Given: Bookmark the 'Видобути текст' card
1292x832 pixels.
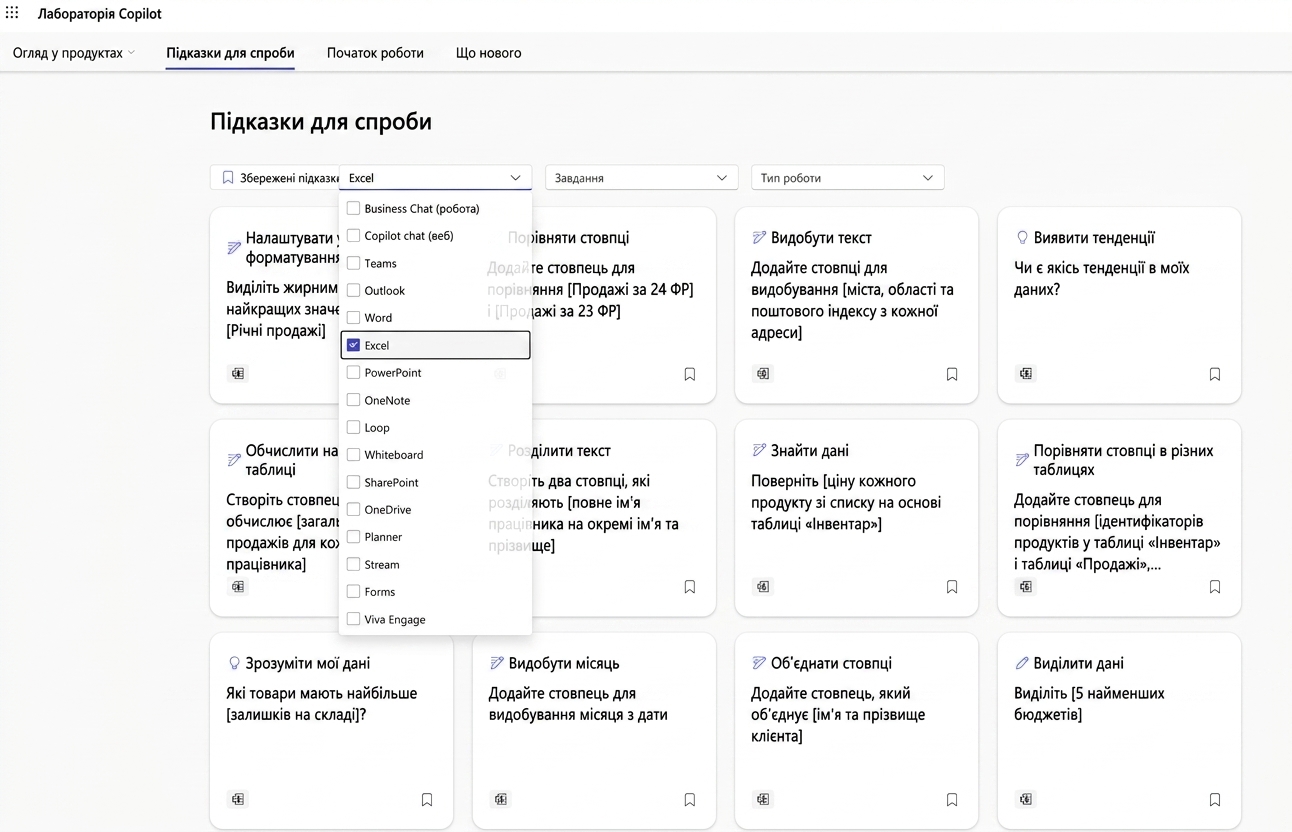Looking at the screenshot, I should (x=952, y=374).
